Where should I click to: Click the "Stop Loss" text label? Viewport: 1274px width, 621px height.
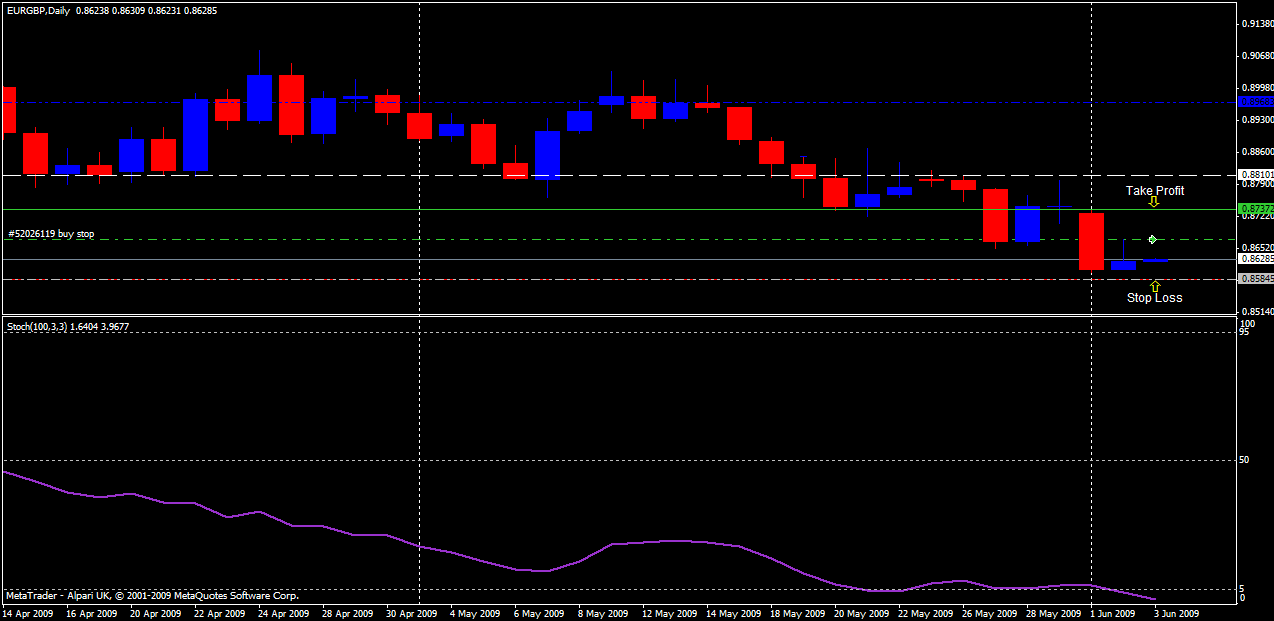1154,298
